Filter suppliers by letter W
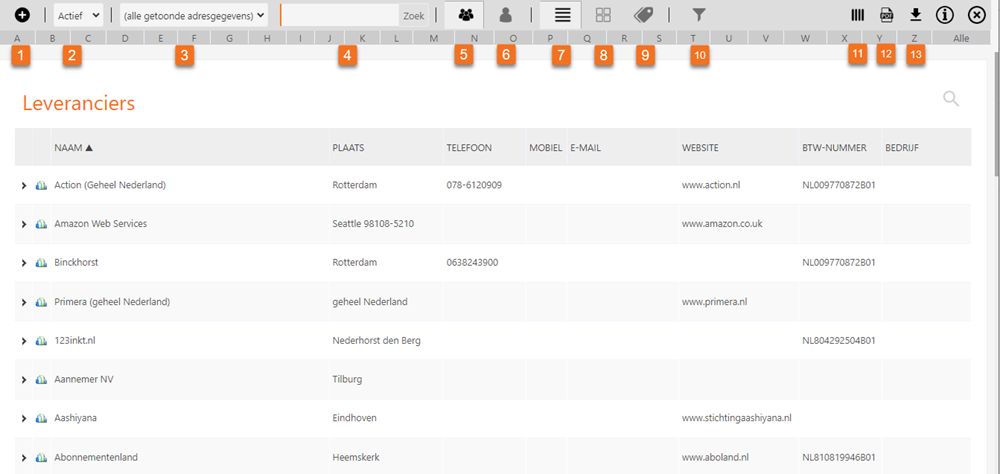The image size is (1000, 474). 805,38
